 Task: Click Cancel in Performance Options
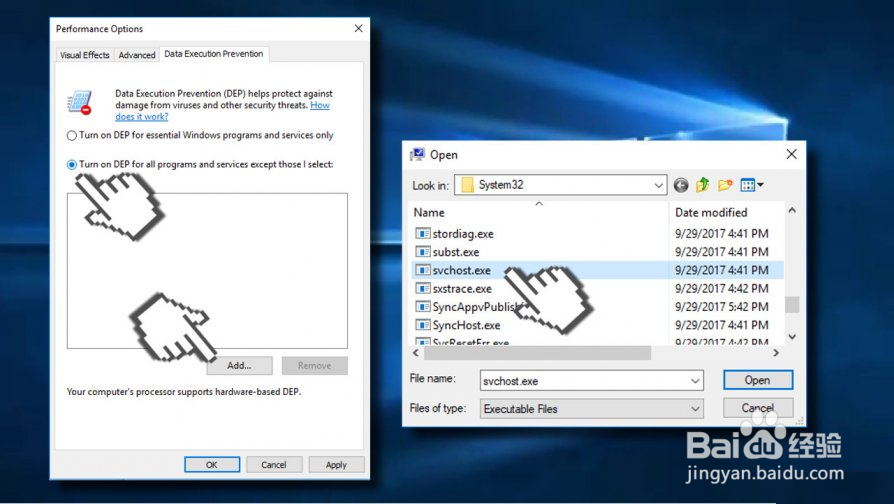pyautogui.click(x=274, y=465)
